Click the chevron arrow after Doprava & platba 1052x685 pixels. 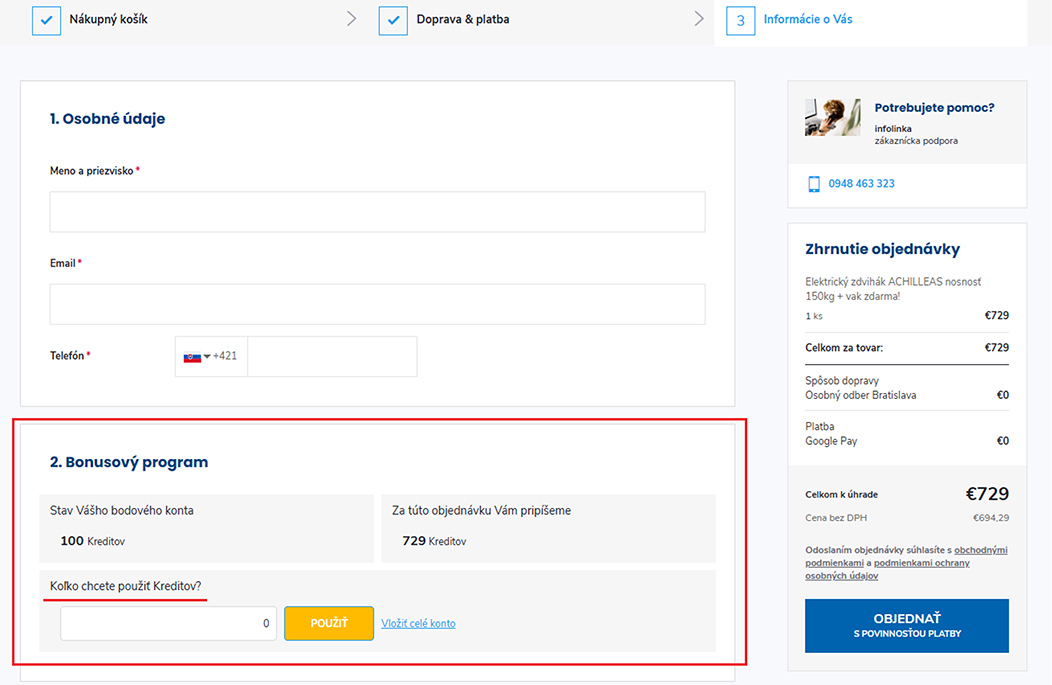tap(698, 19)
